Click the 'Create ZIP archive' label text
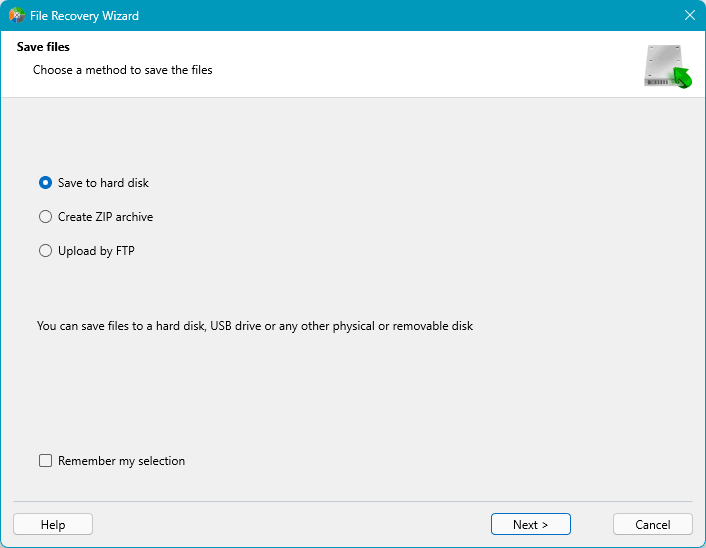 (105, 217)
